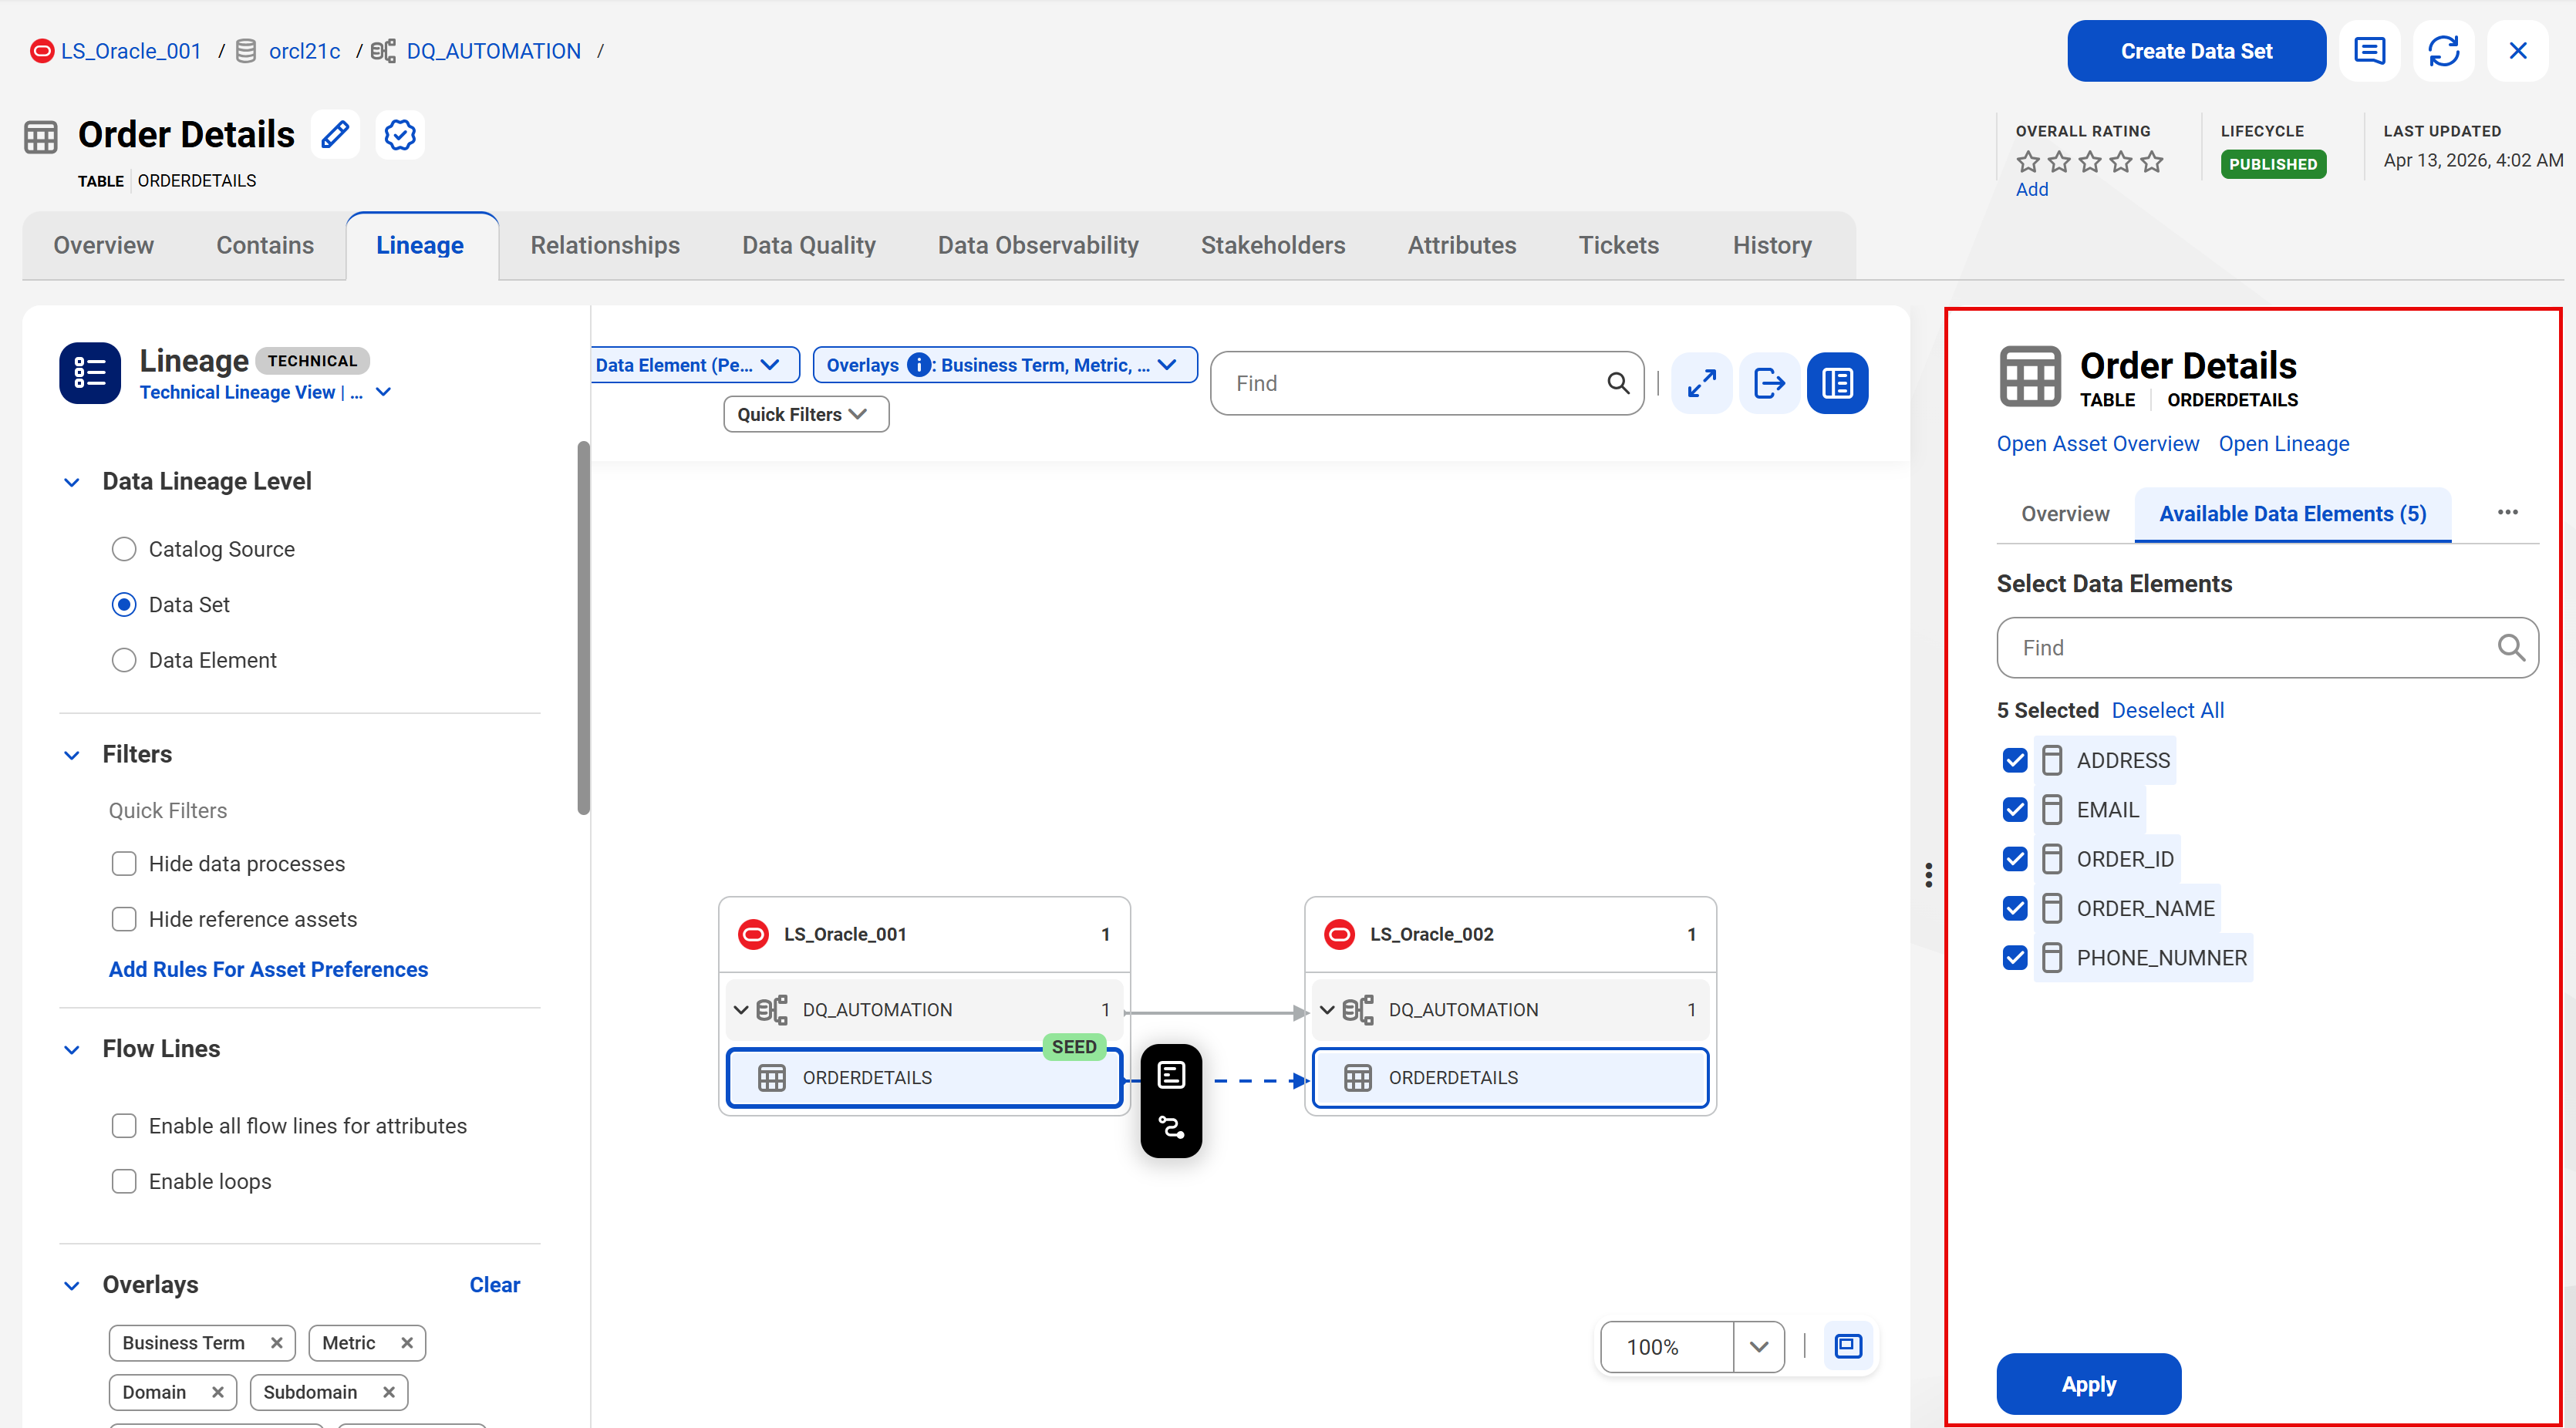The image size is (2576, 1428).
Task: Switch to the Contains tab
Action: click(x=265, y=245)
